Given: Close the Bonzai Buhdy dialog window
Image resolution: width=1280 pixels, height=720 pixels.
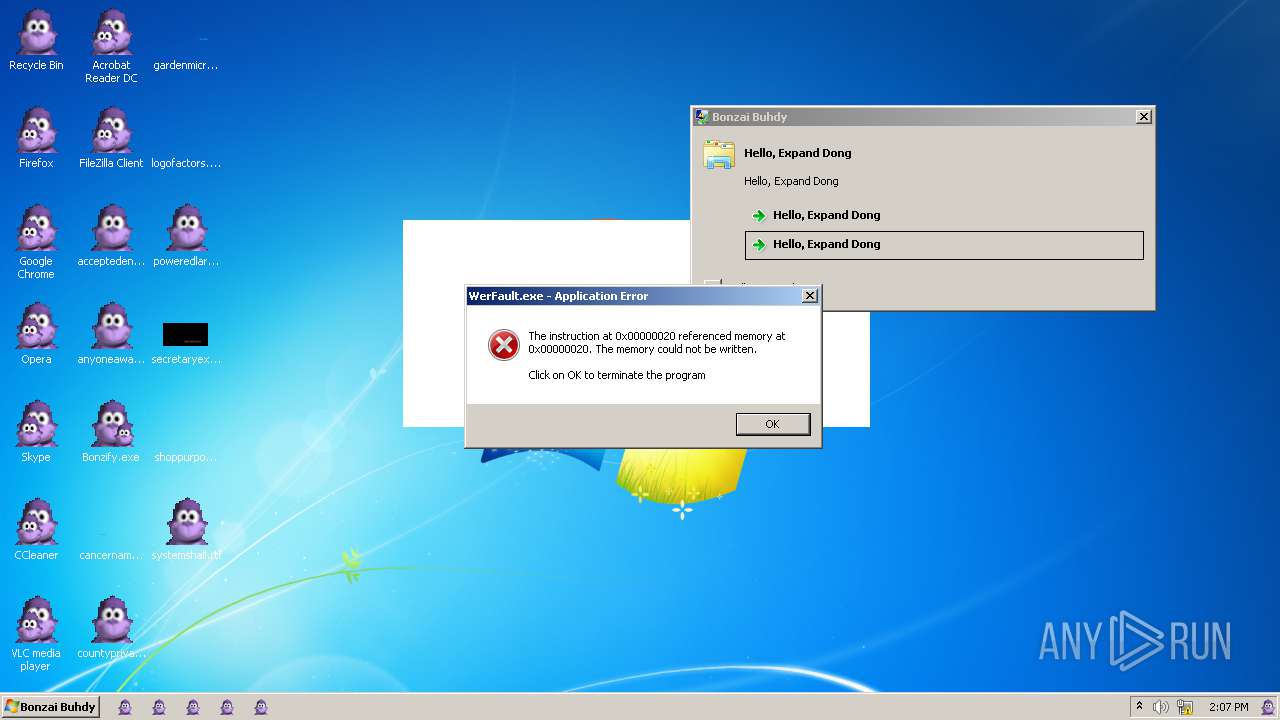Looking at the screenshot, I should 1144,117.
